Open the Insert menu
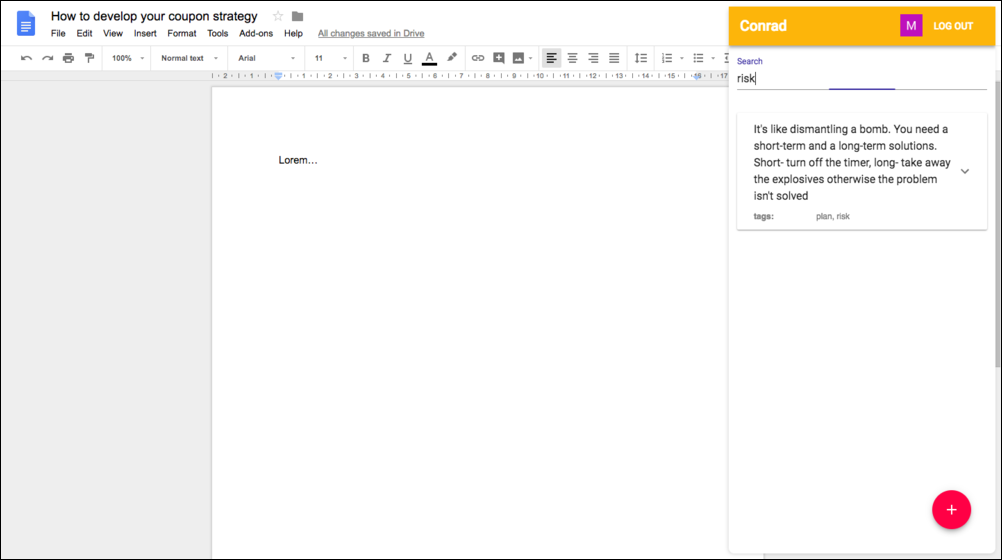The image size is (1002, 560). point(145,33)
